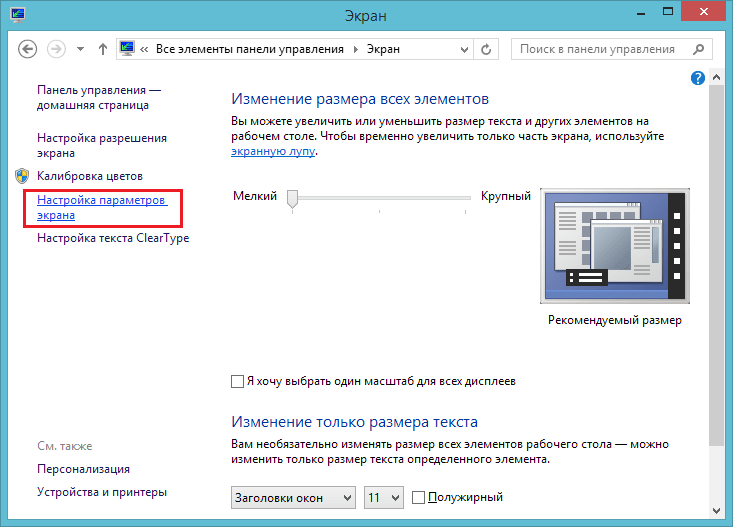733x527 pixels.
Task: Open Настройка текста ClearType
Action: click(113, 238)
